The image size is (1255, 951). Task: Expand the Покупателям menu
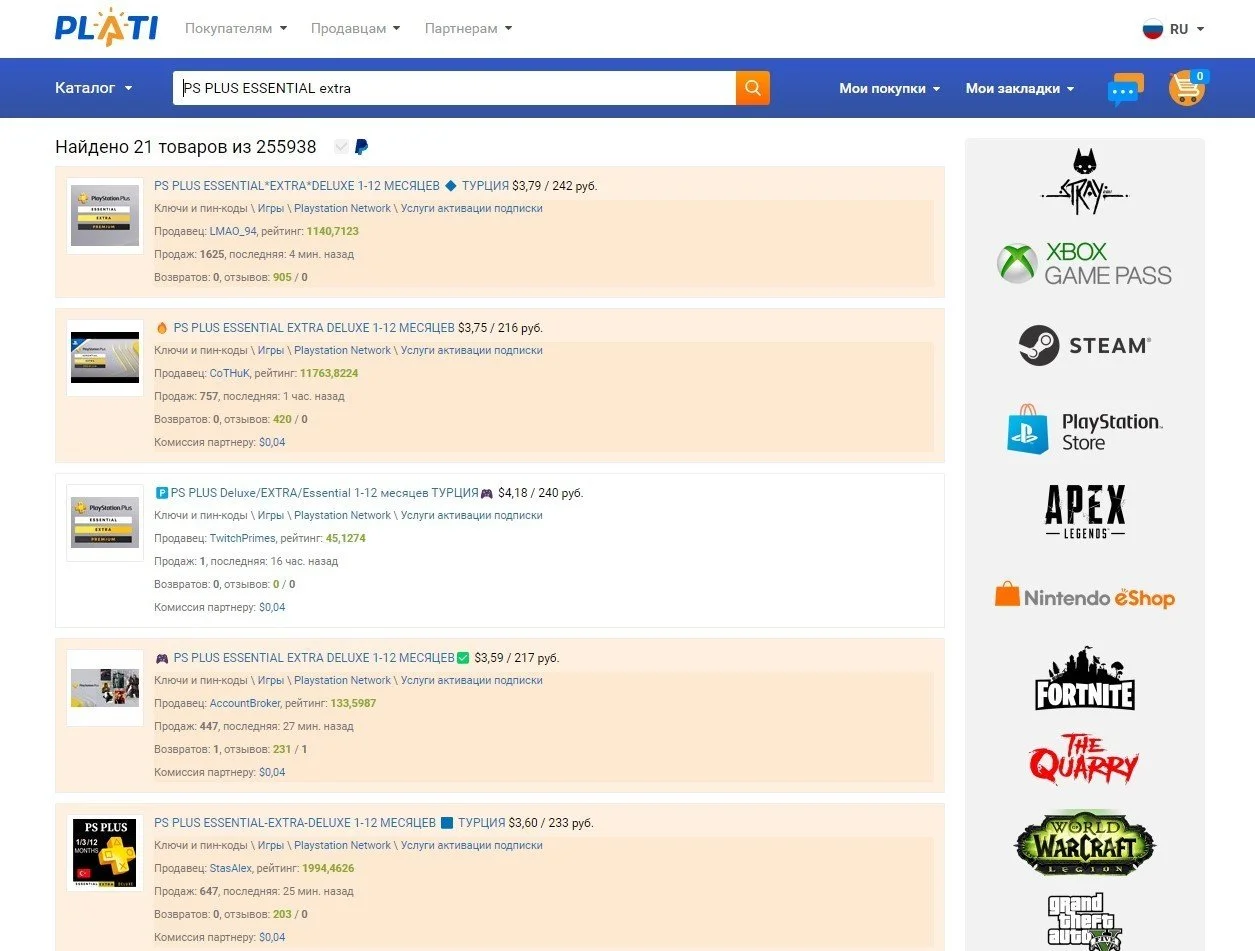[236, 29]
